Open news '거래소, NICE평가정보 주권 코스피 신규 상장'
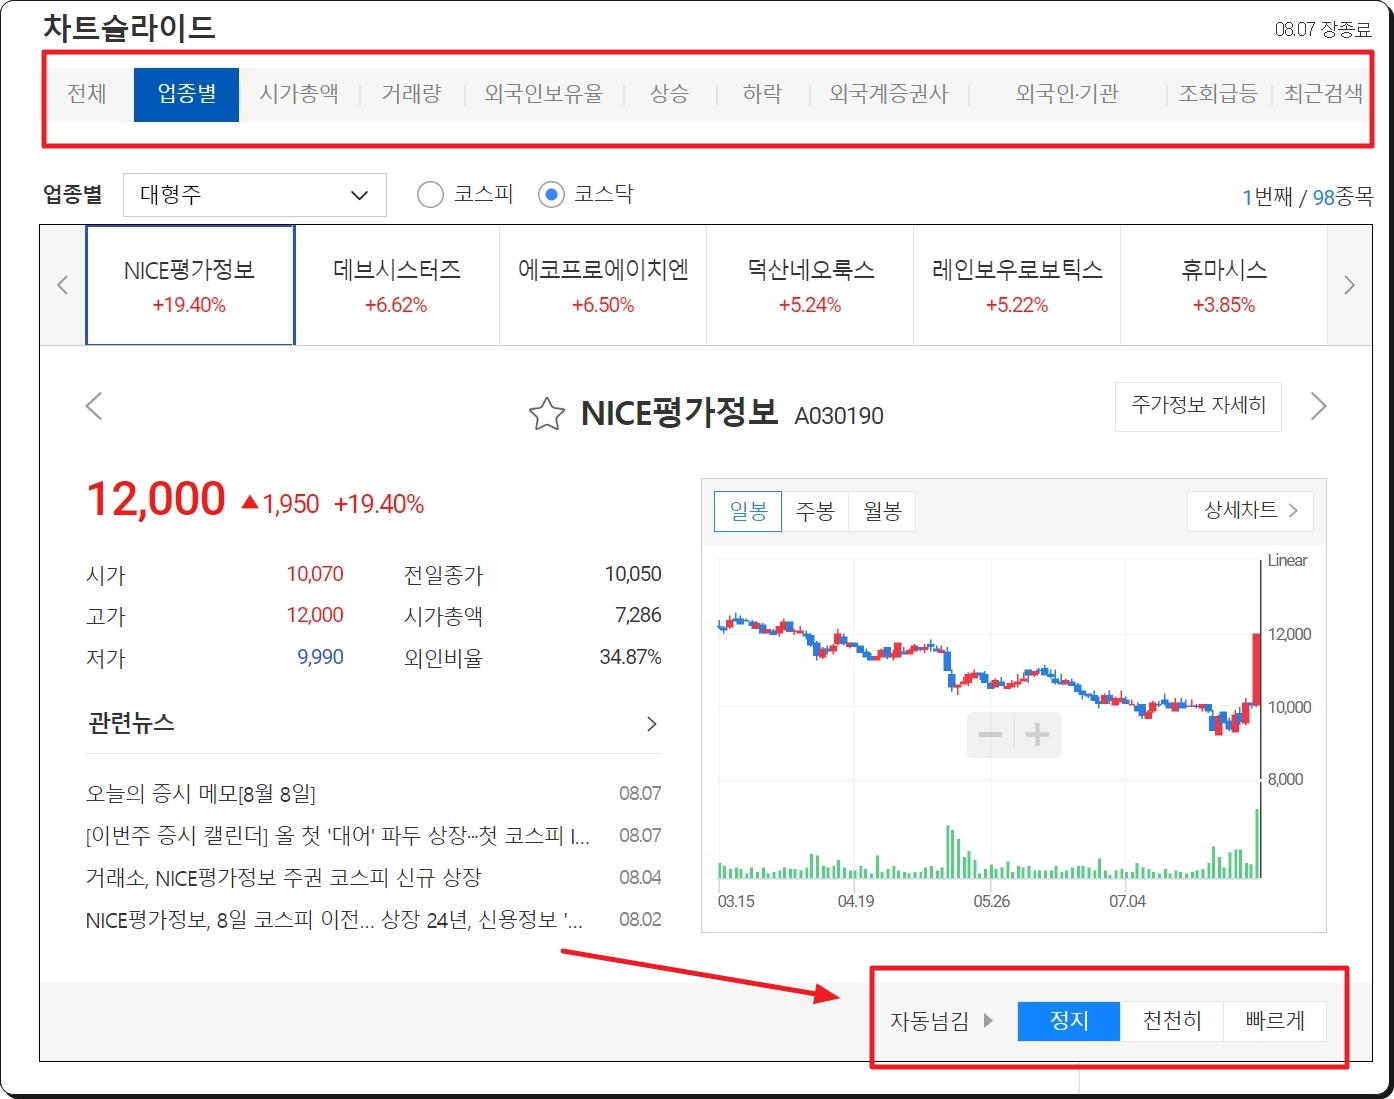This screenshot has width=1394, height=1099. (x=284, y=878)
